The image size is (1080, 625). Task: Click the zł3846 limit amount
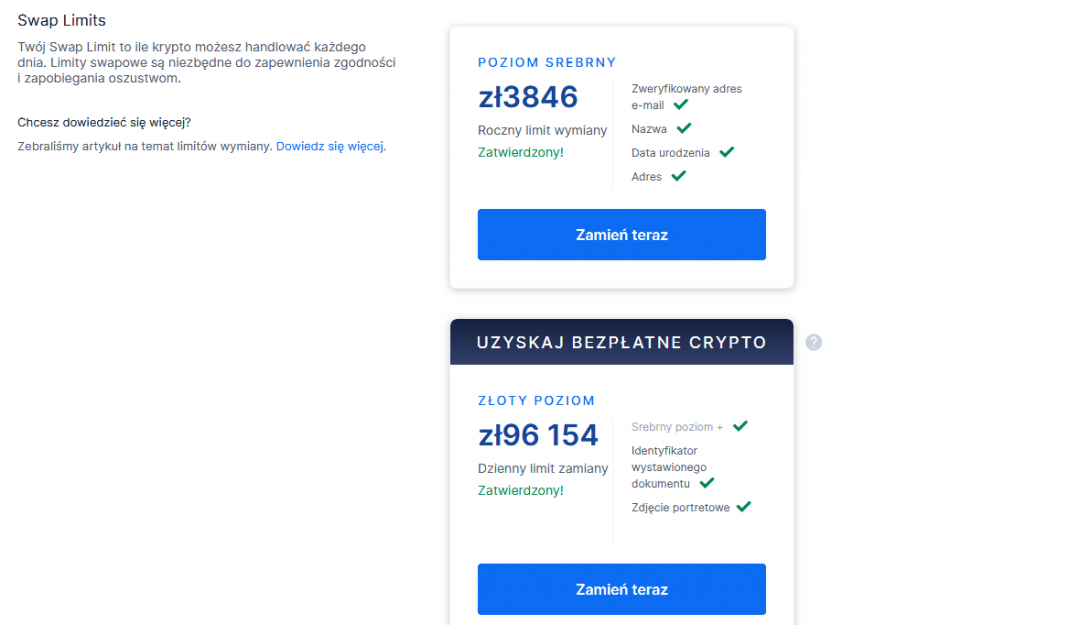(x=528, y=97)
